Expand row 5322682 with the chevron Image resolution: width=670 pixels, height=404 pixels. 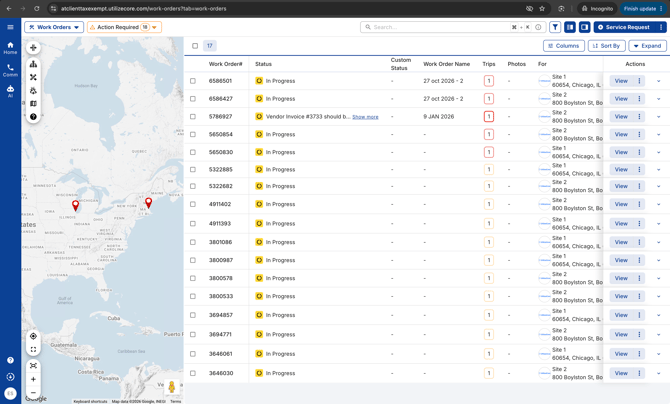pyautogui.click(x=658, y=186)
